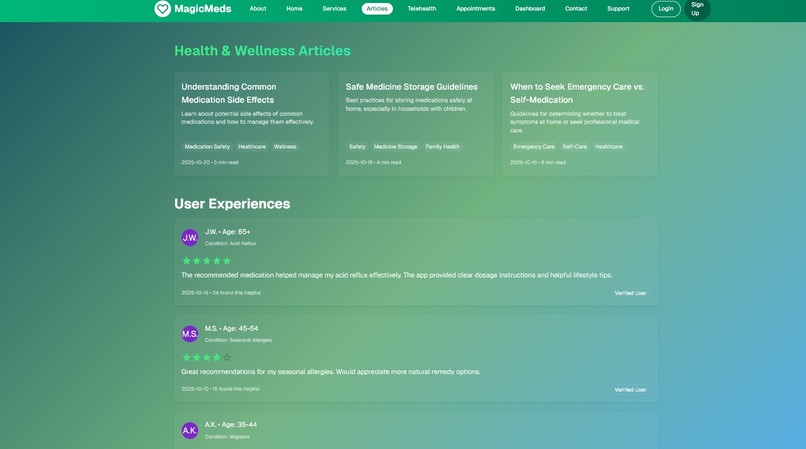This screenshot has height=449, width=806.
Task: Click the Safety tag
Action: (357, 147)
